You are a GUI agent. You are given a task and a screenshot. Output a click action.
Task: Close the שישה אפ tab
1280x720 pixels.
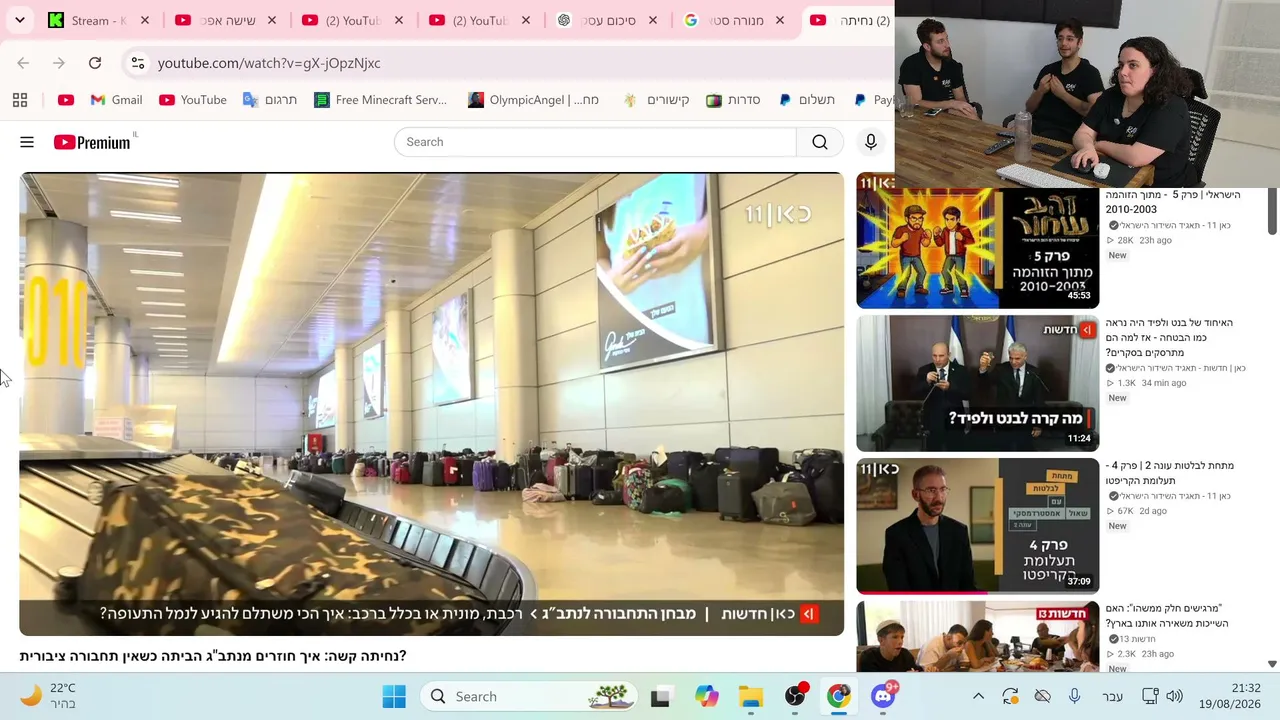272,20
